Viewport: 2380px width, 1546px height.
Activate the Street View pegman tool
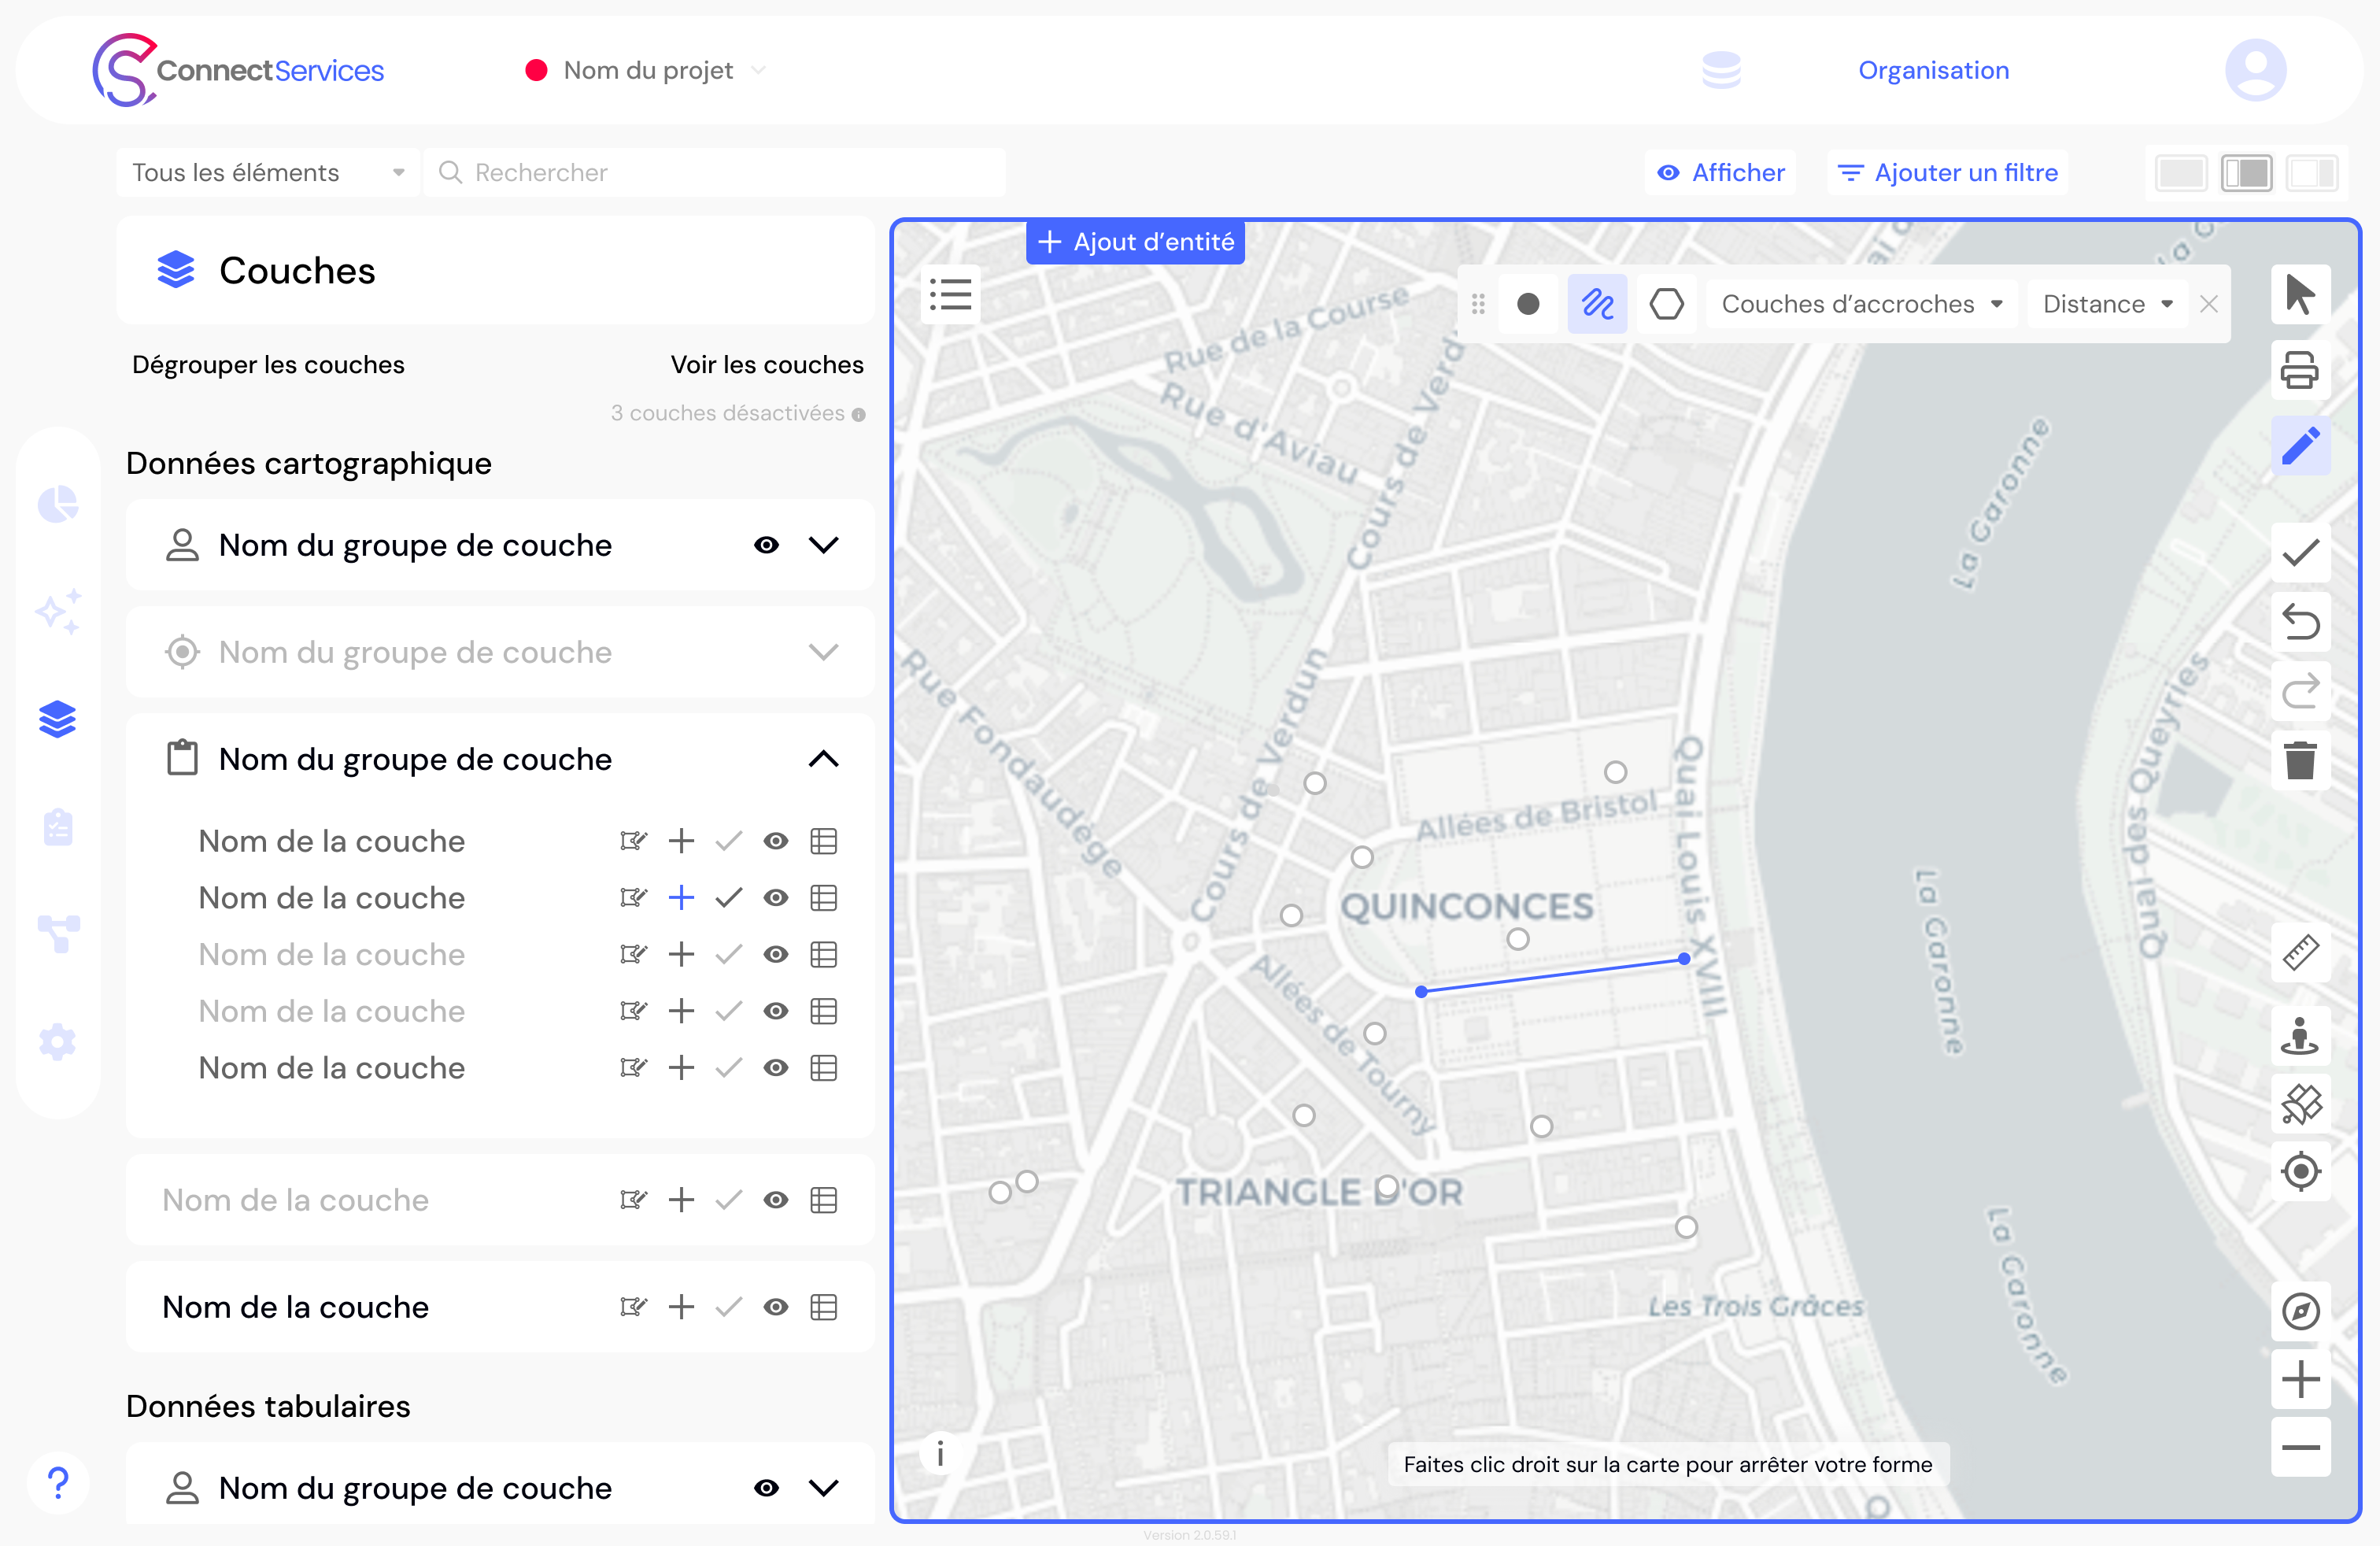pyautogui.click(x=2301, y=1036)
